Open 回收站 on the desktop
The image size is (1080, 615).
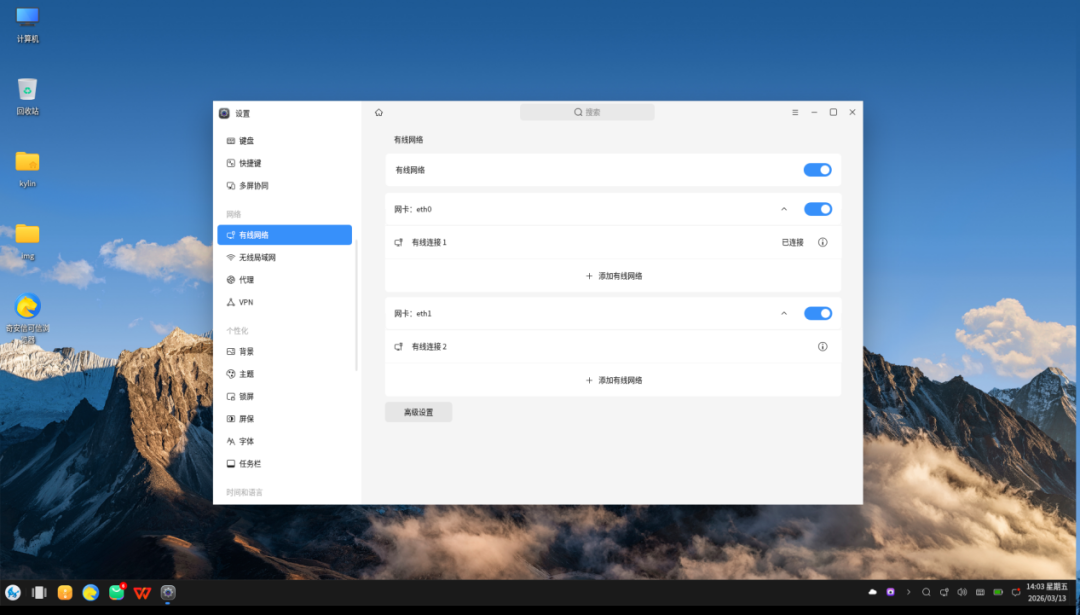click(x=28, y=96)
